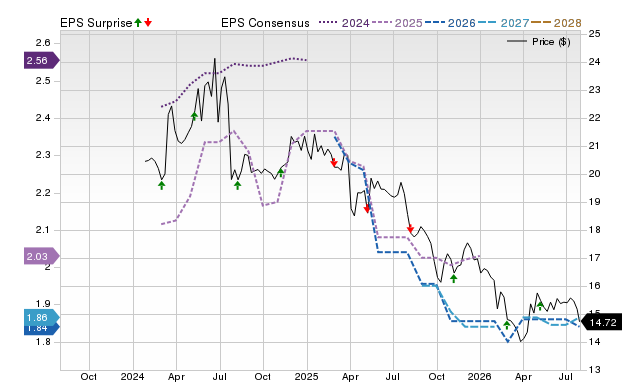Click the 20 label on the price axis
Viewport: 640px width, 382px height.
pyautogui.click(x=594, y=173)
